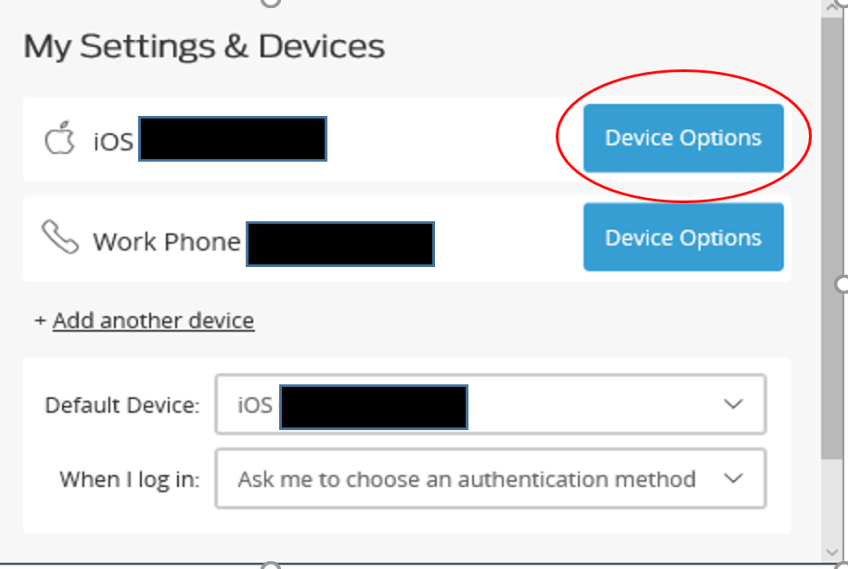Click the top center selection handle circle

click(x=270, y=2)
